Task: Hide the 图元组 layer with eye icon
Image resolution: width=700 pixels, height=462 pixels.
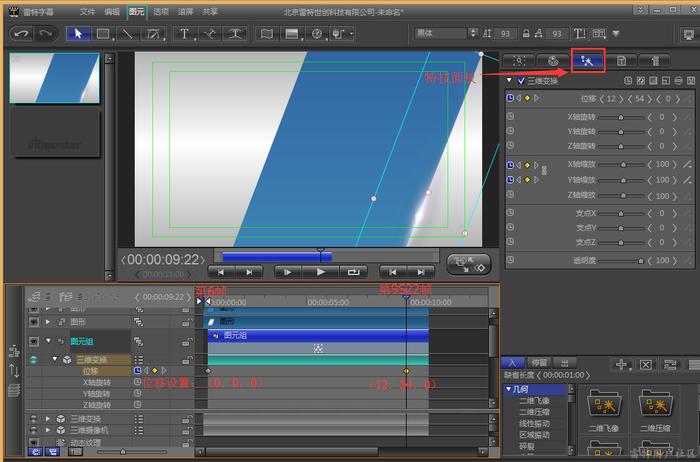Action: (x=34, y=341)
